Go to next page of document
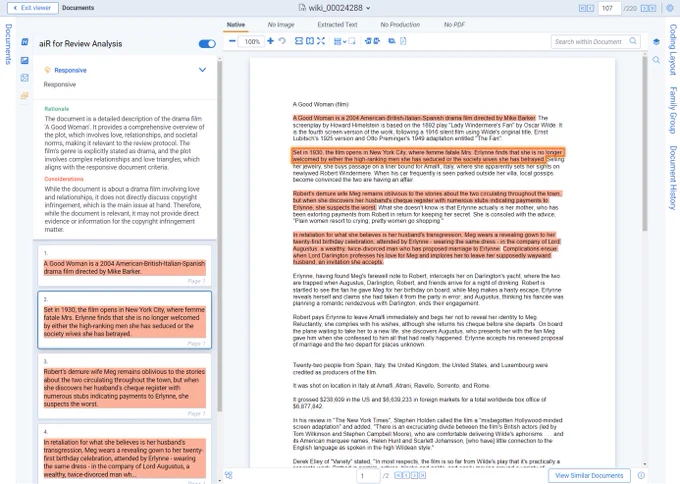The height and width of the screenshot is (484, 680). [414, 475]
